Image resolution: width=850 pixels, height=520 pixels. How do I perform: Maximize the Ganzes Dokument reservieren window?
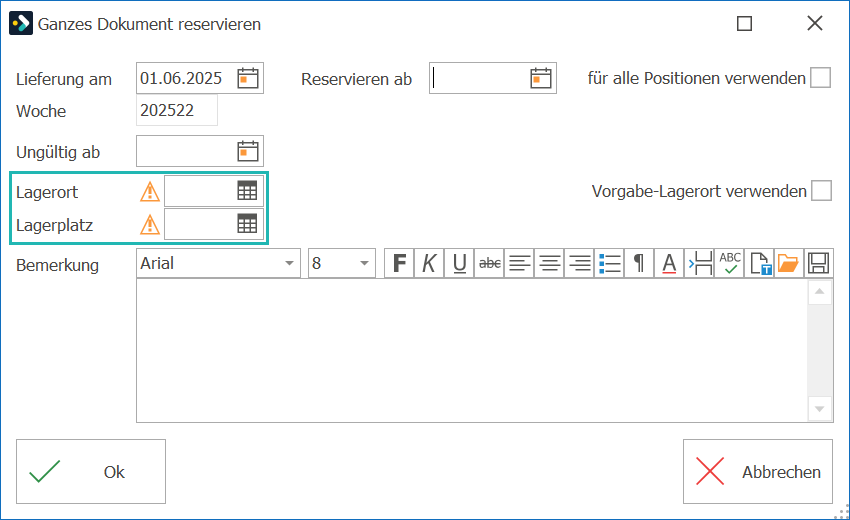(744, 23)
